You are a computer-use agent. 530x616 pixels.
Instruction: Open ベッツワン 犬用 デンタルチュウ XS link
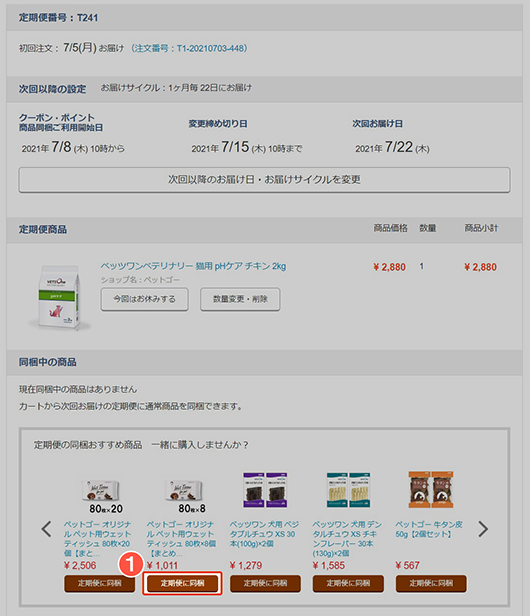coord(347,539)
